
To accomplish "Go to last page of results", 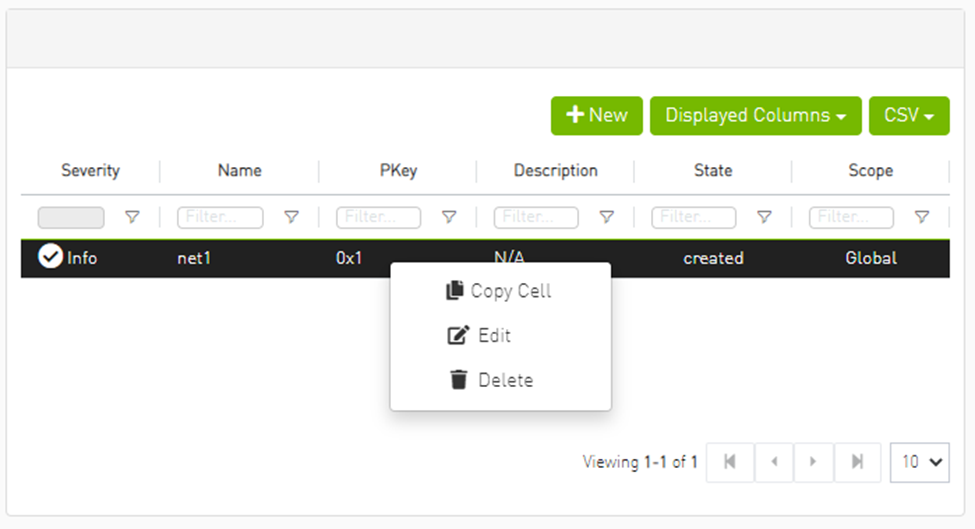I will click(857, 462).
